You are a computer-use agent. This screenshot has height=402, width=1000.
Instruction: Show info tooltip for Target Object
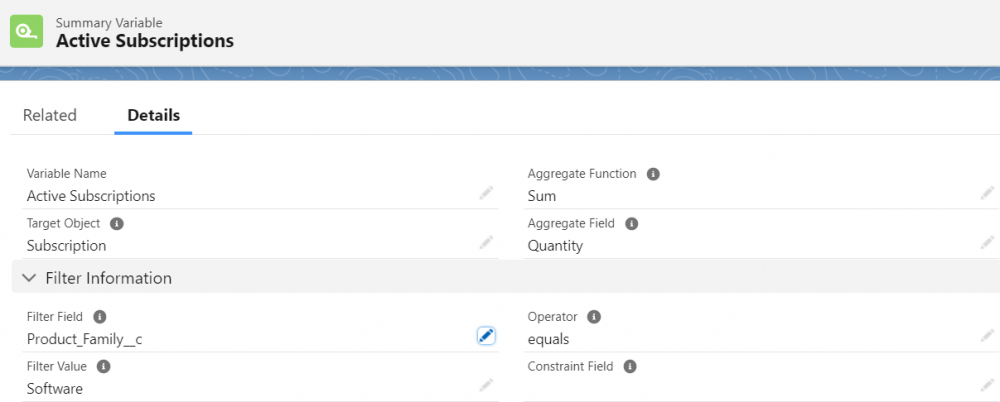click(116, 224)
